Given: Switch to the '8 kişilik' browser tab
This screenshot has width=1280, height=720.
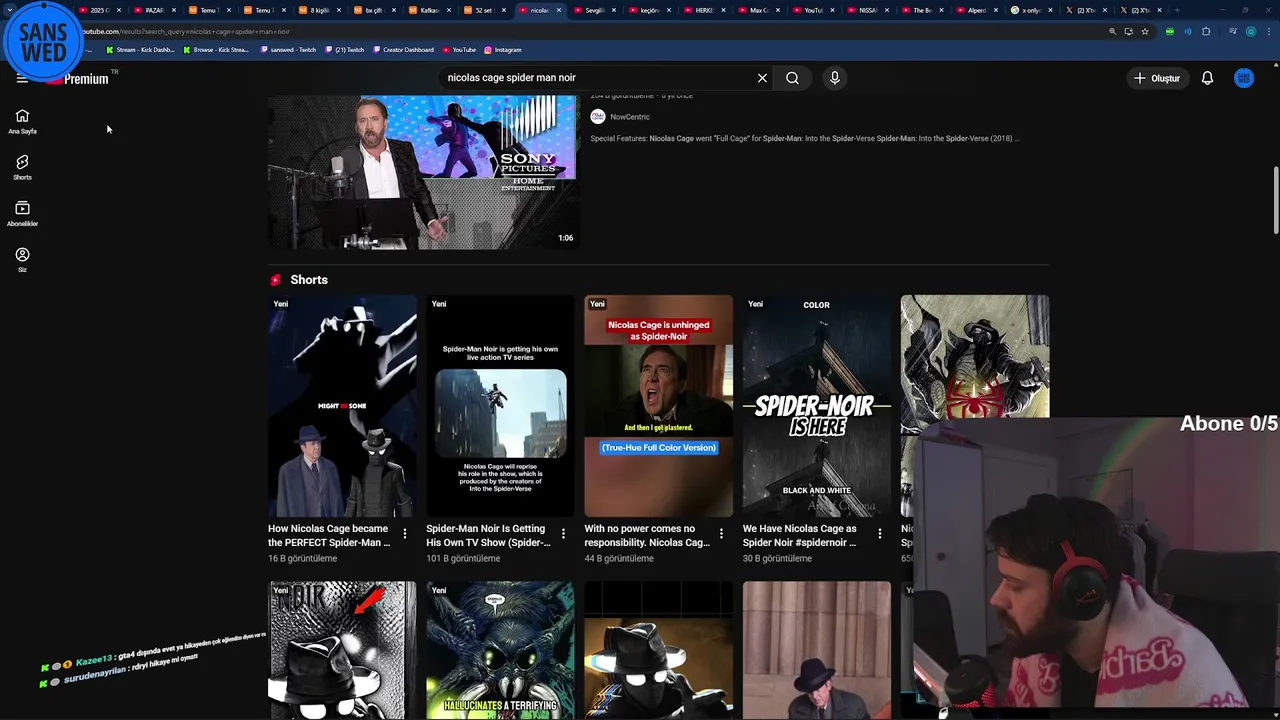Looking at the screenshot, I should (319, 10).
